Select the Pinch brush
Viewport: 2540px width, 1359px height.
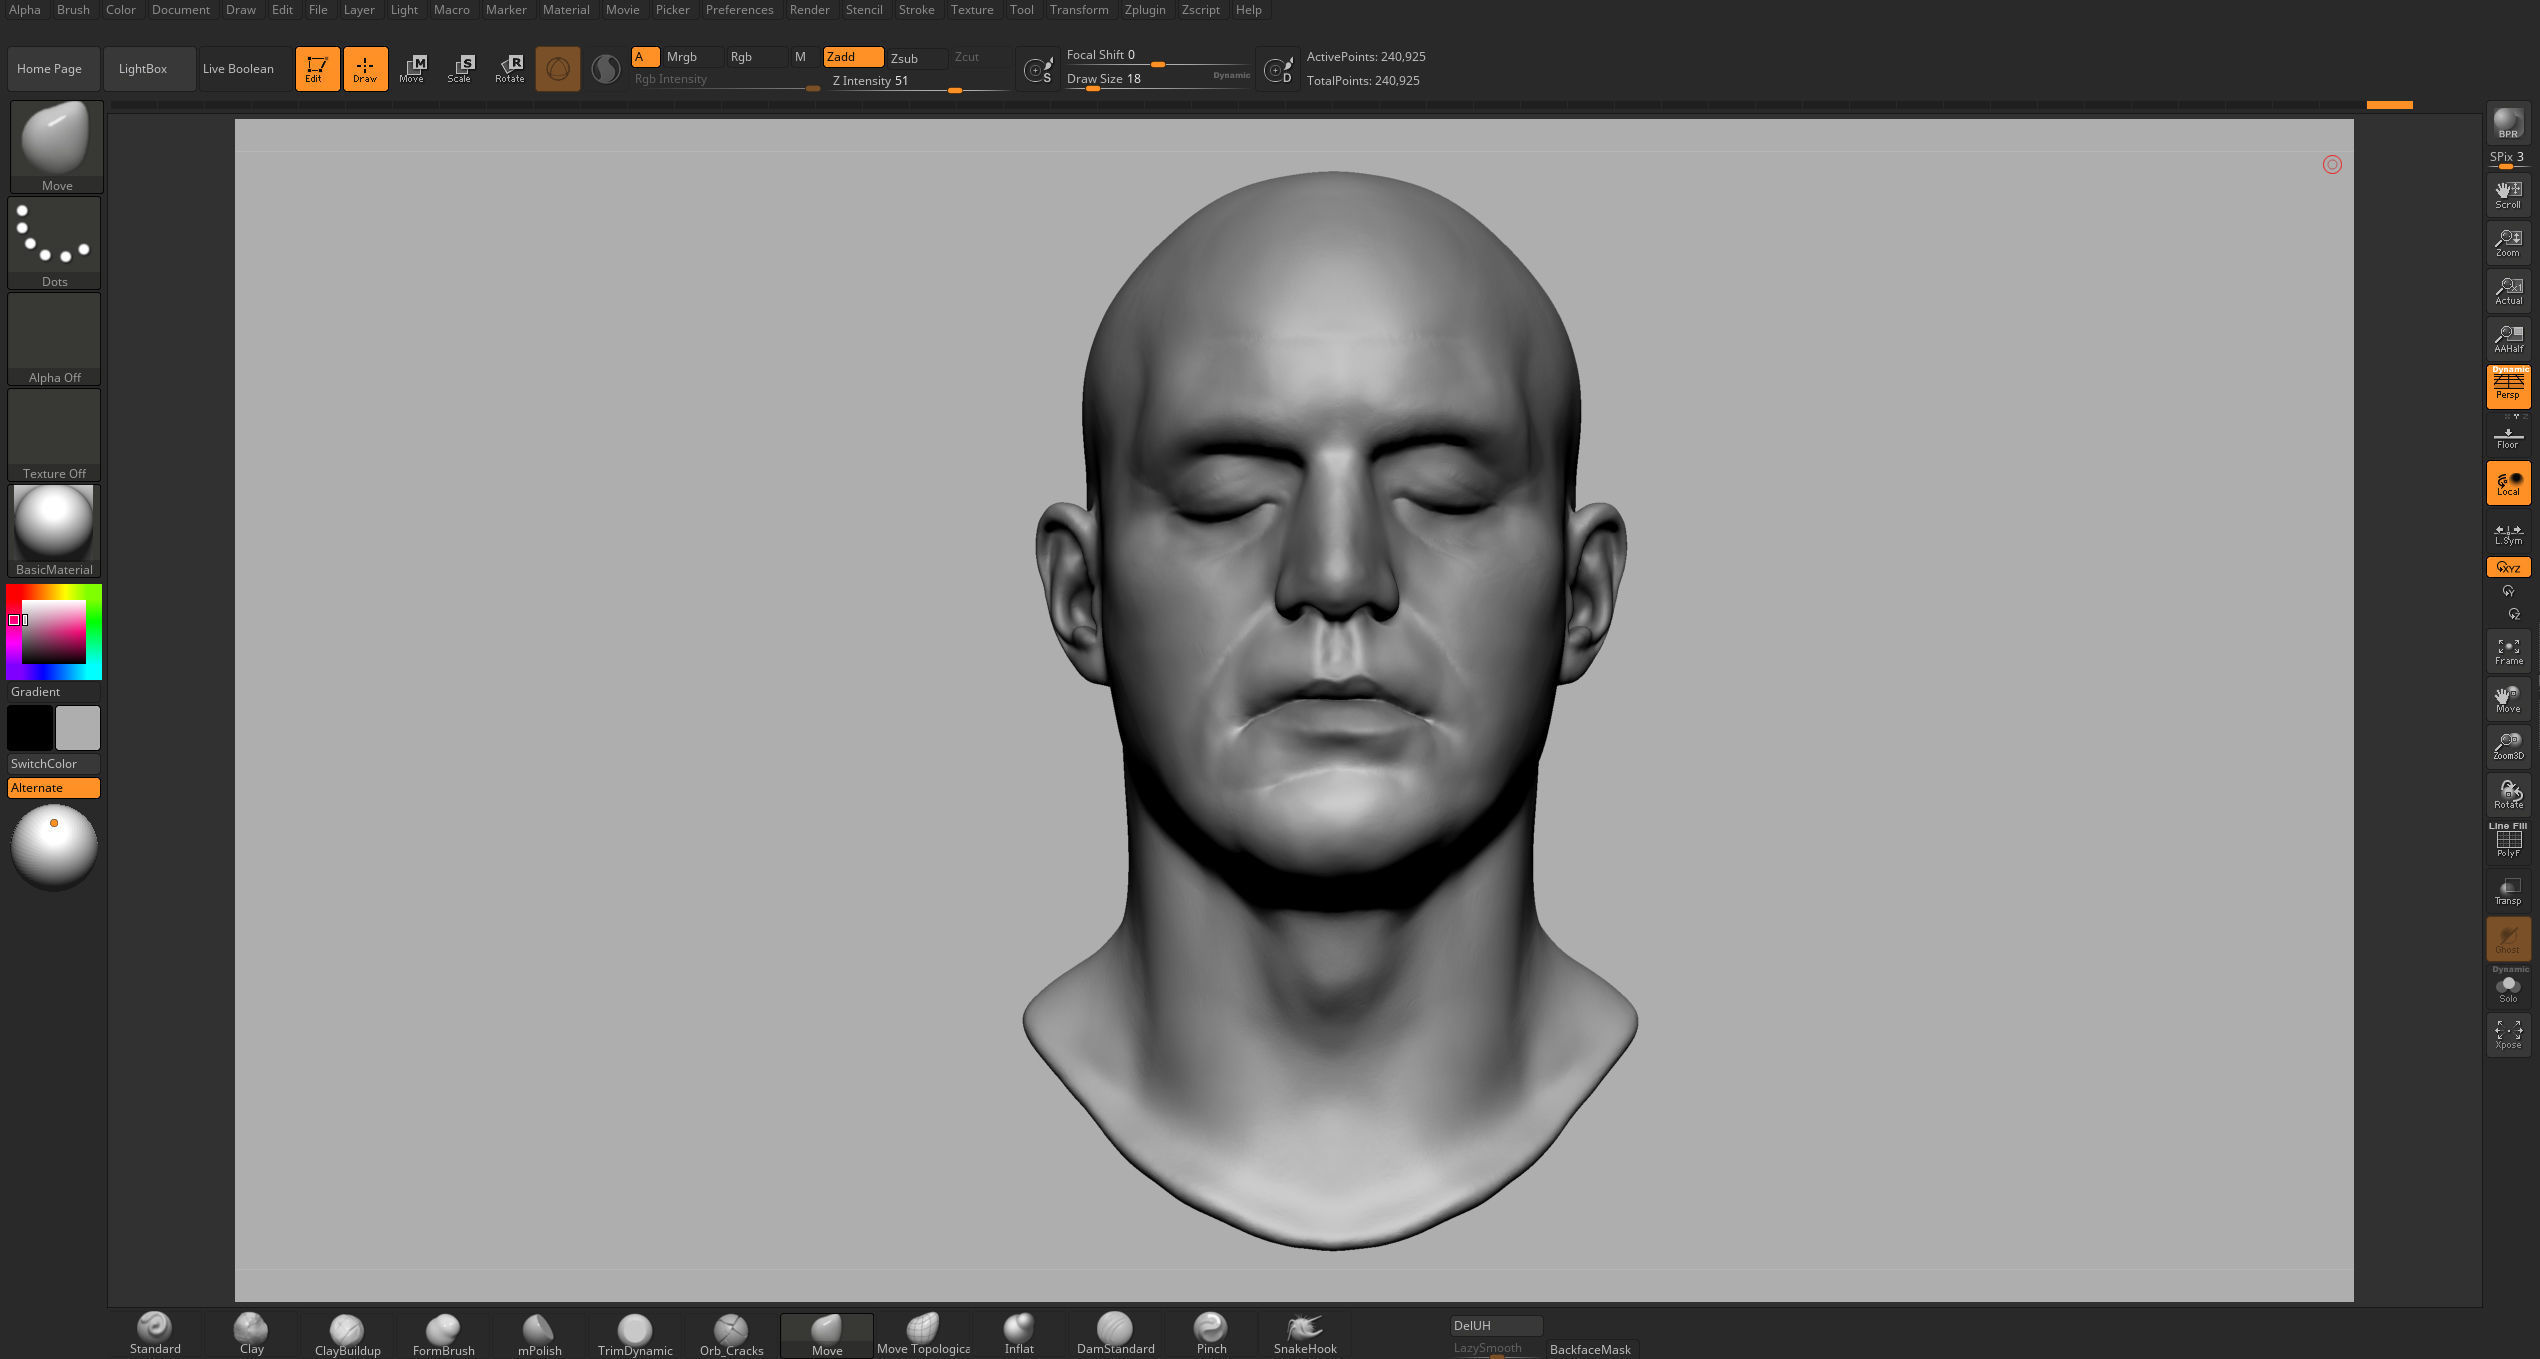pos(1211,1334)
